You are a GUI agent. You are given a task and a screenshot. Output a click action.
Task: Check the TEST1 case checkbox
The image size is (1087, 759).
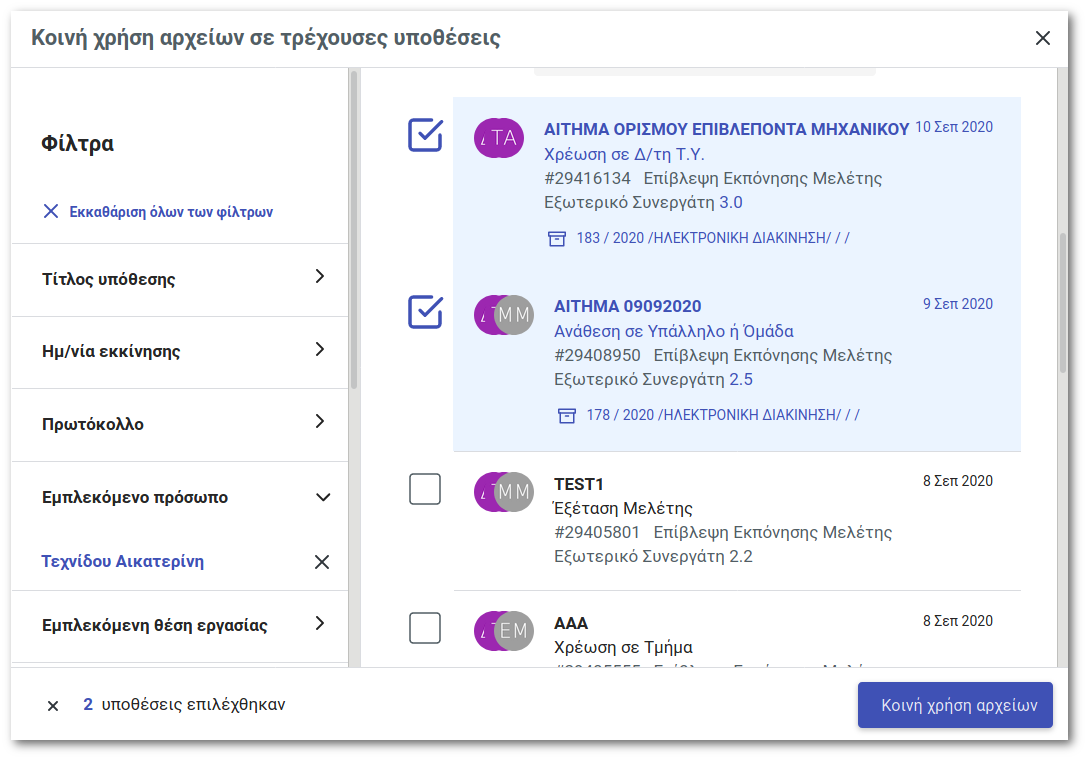point(425,489)
